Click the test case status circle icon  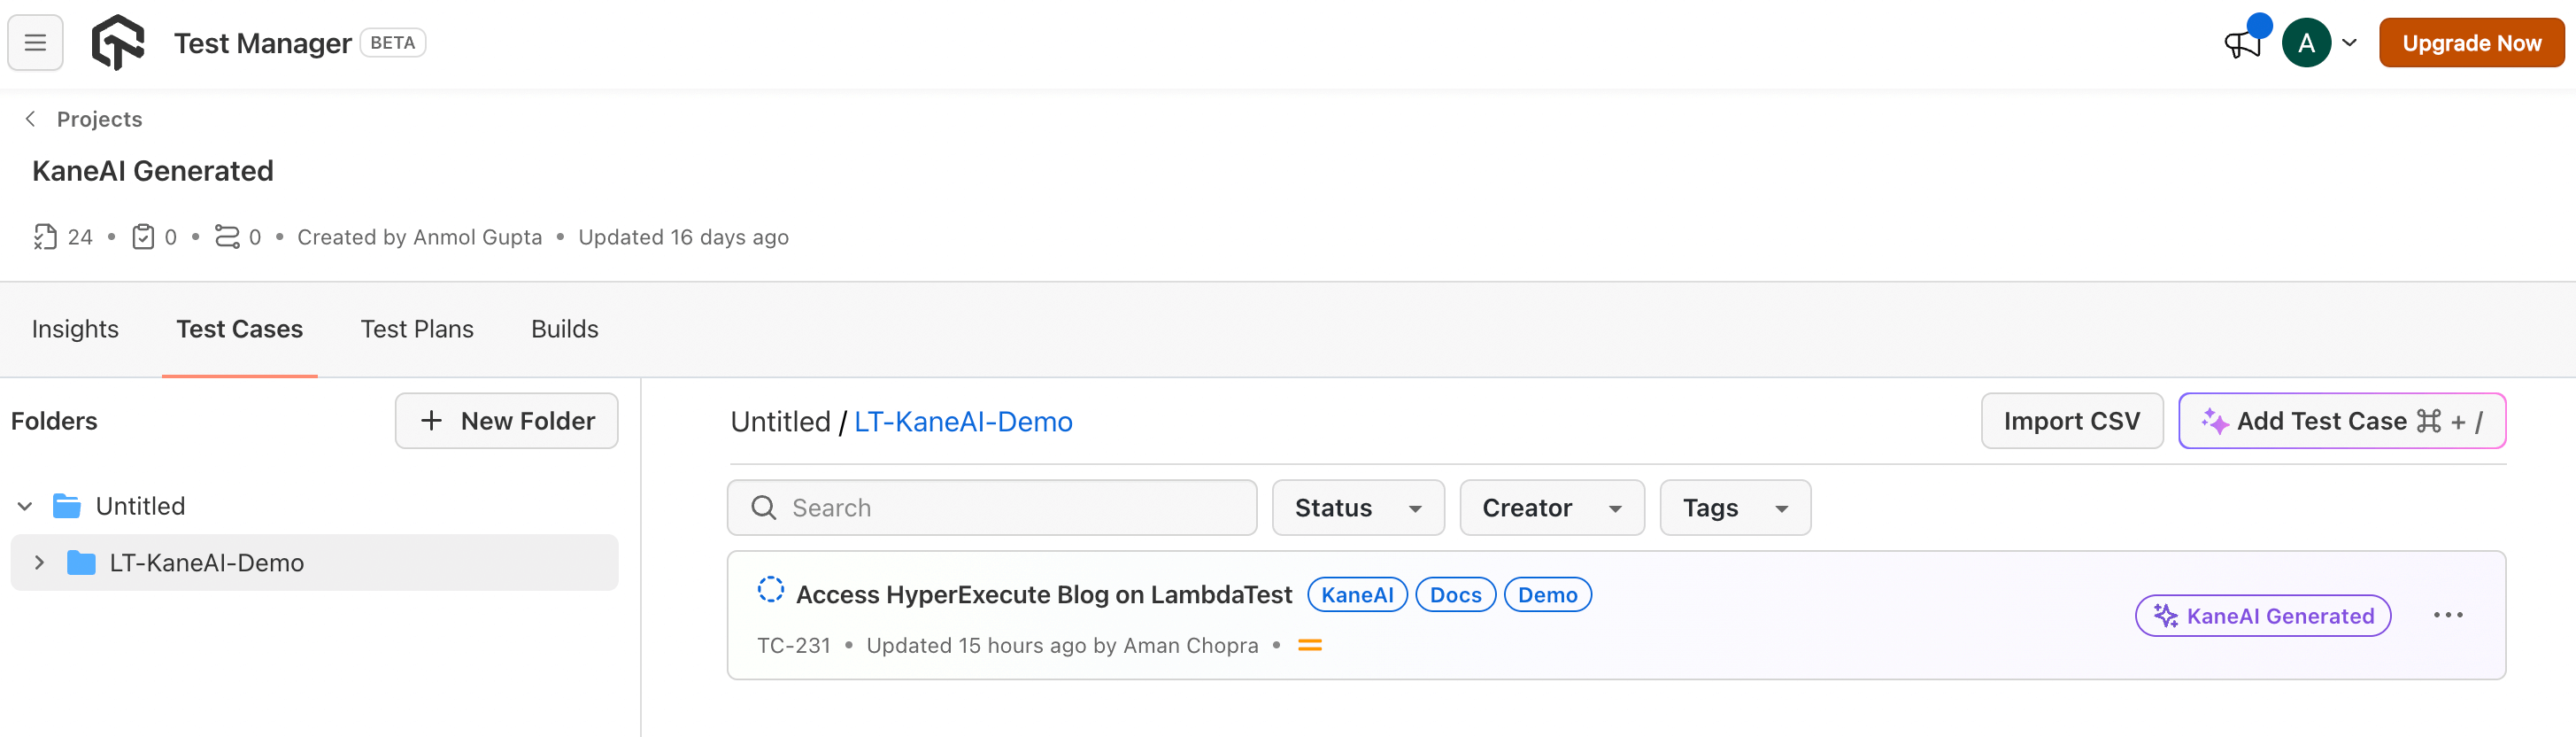[770, 590]
